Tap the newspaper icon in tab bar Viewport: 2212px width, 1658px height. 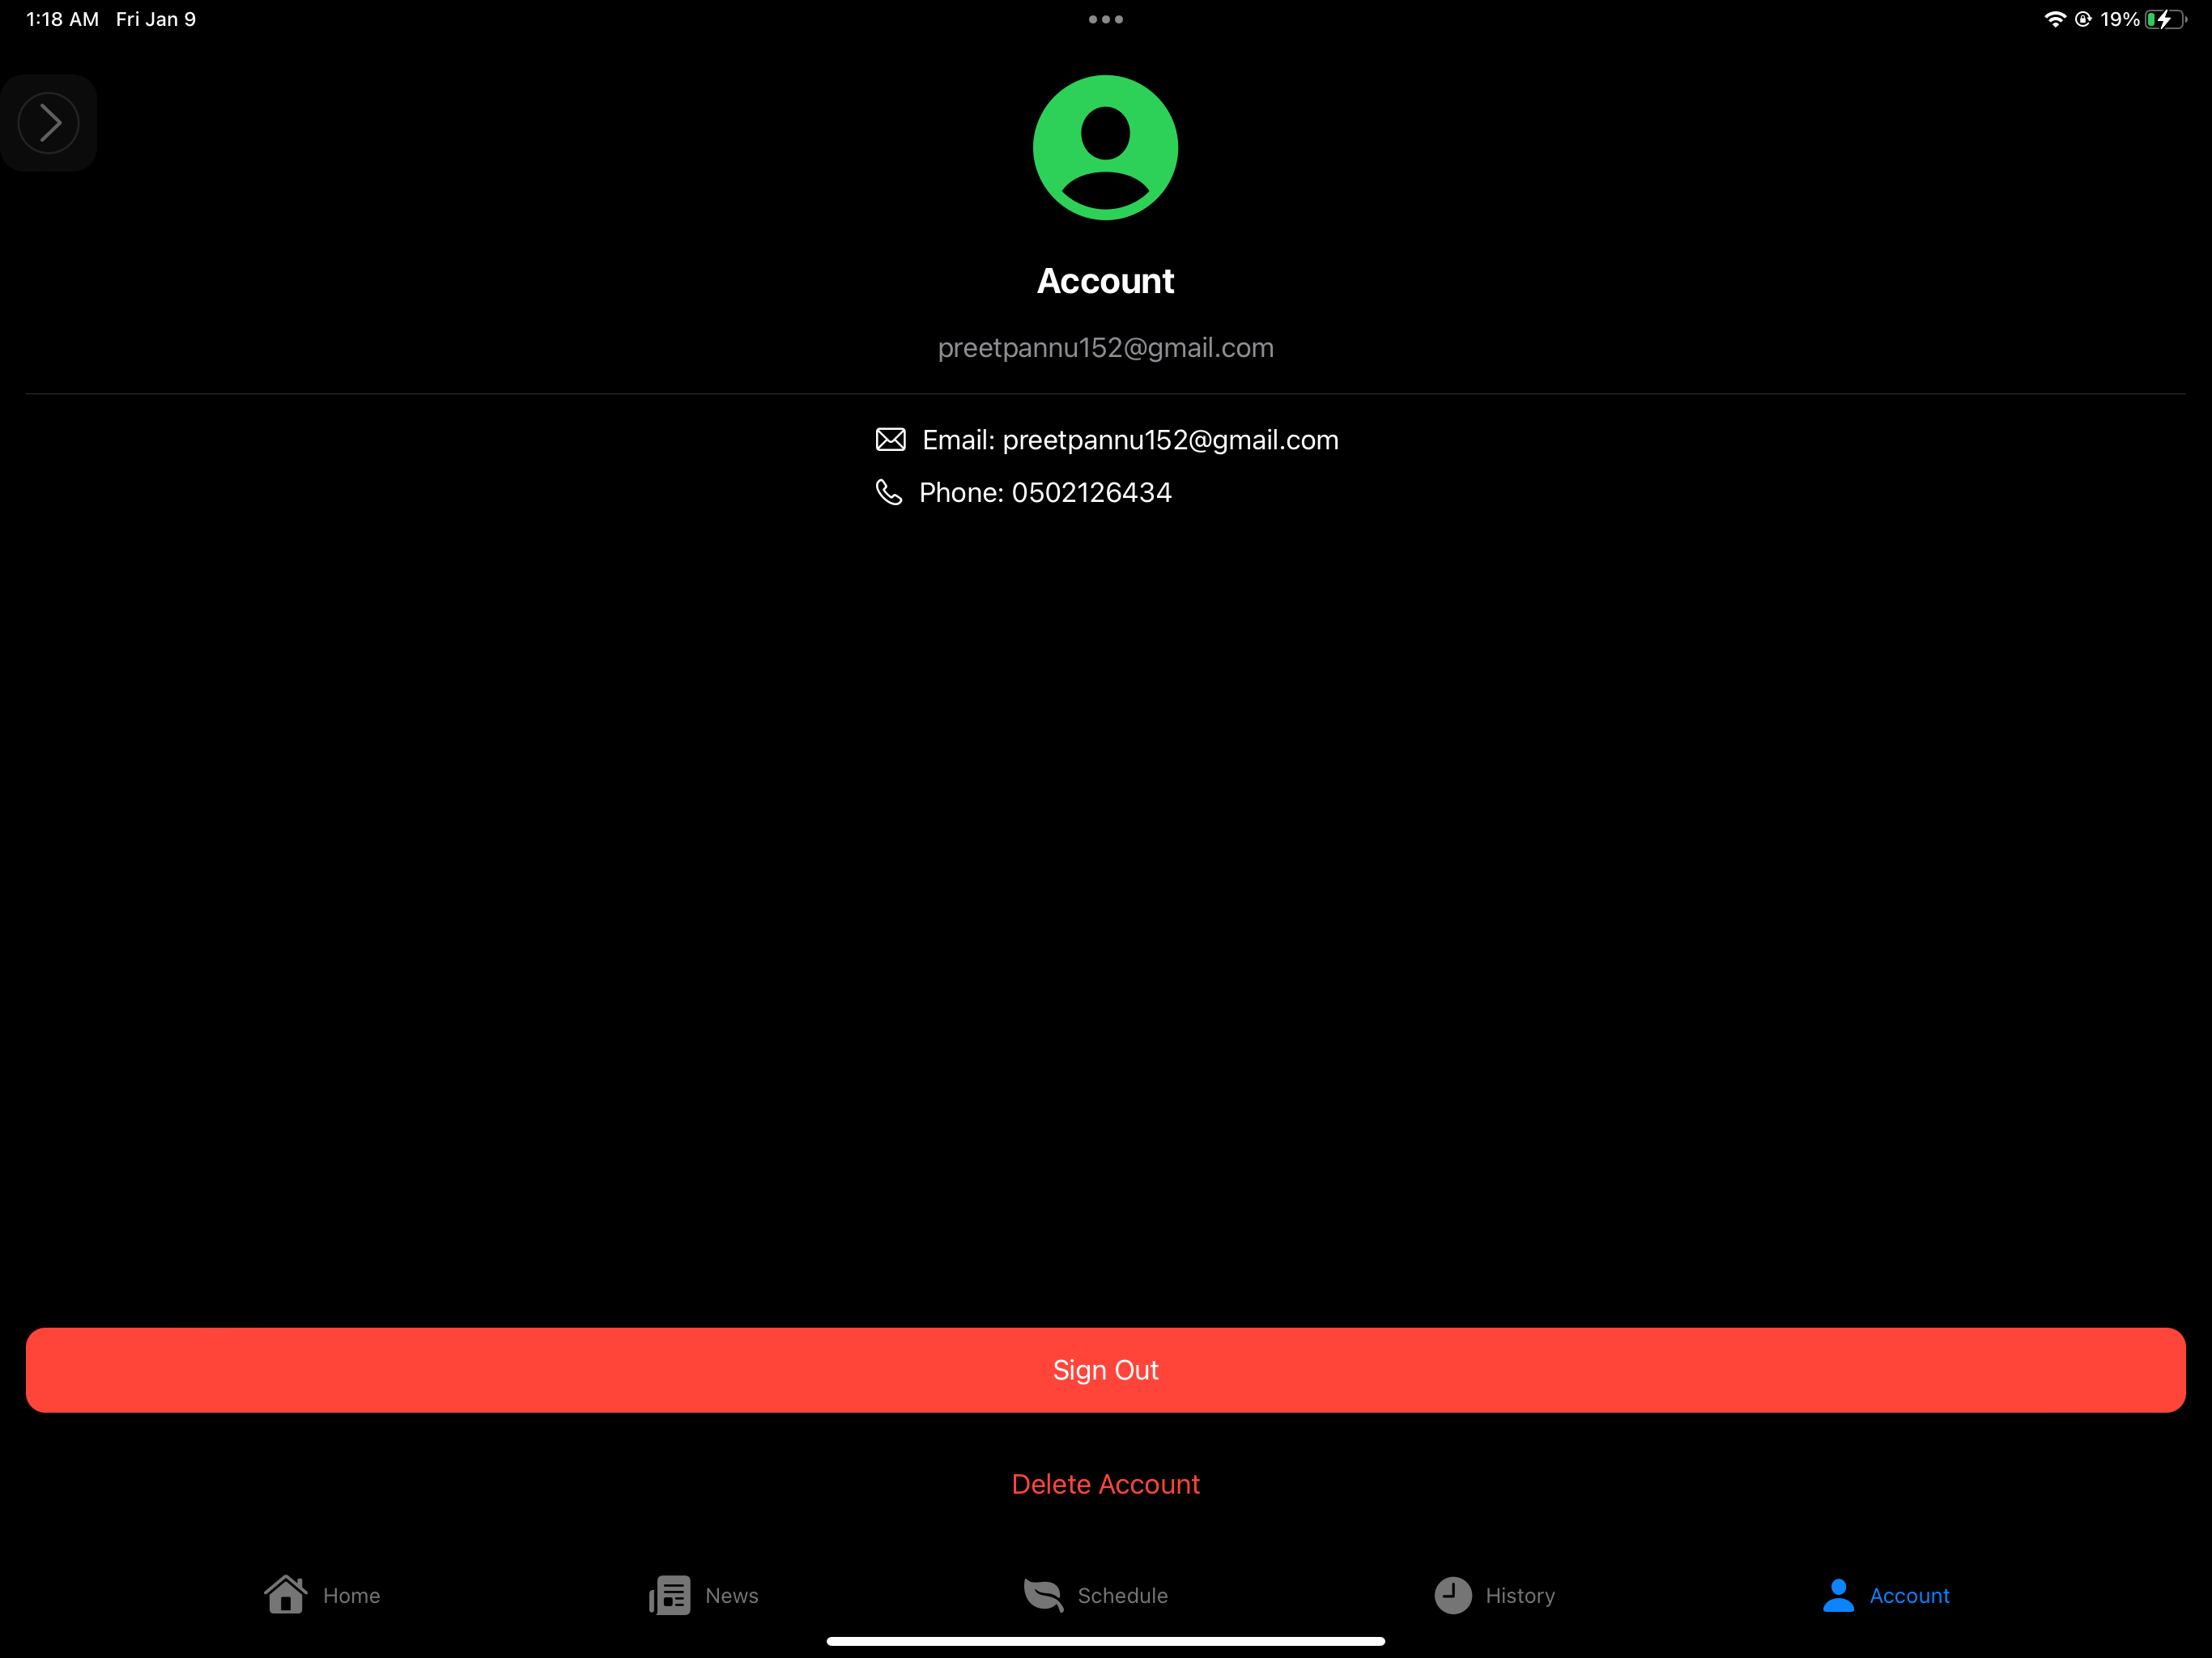[669, 1595]
